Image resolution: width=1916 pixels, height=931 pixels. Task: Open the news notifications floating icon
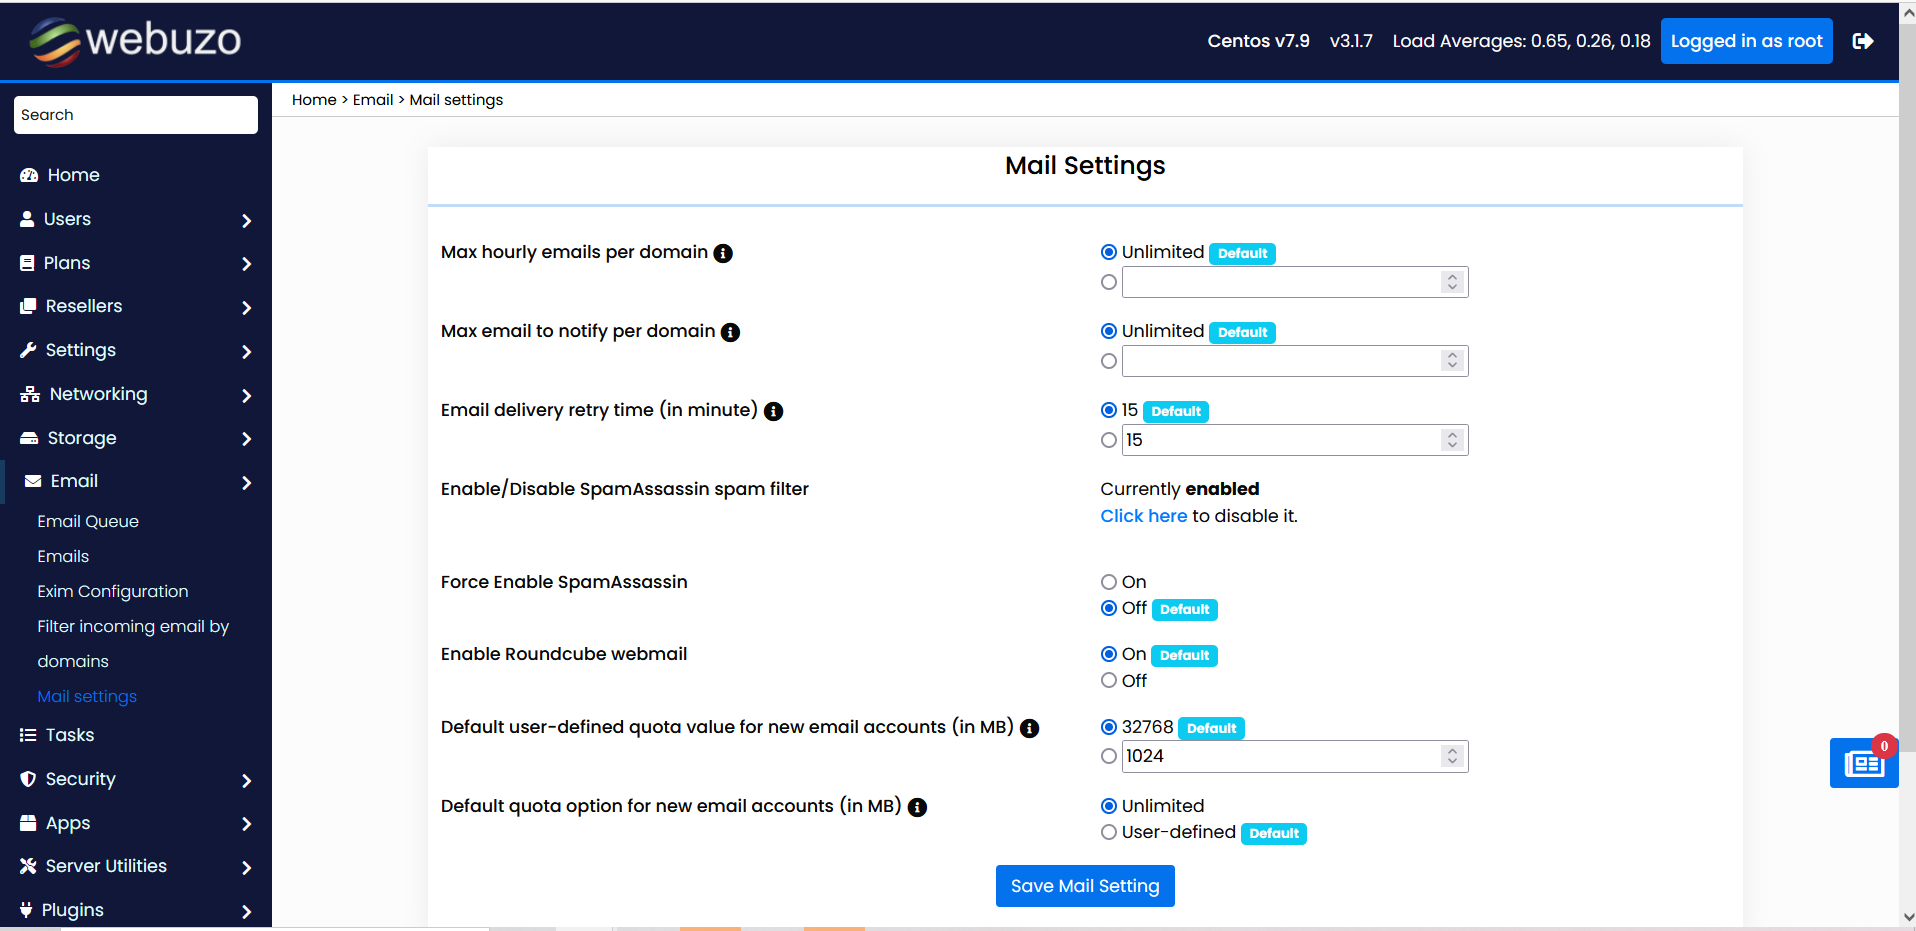1864,763
